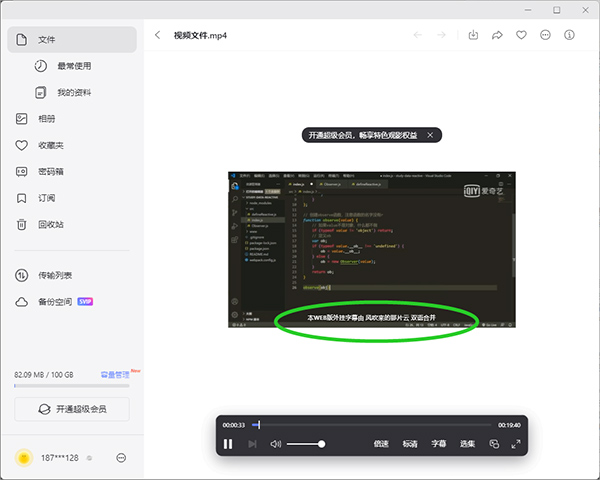Open the more options ellipsis in the header
This screenshot has width=600, height=480.
[545, 35]
